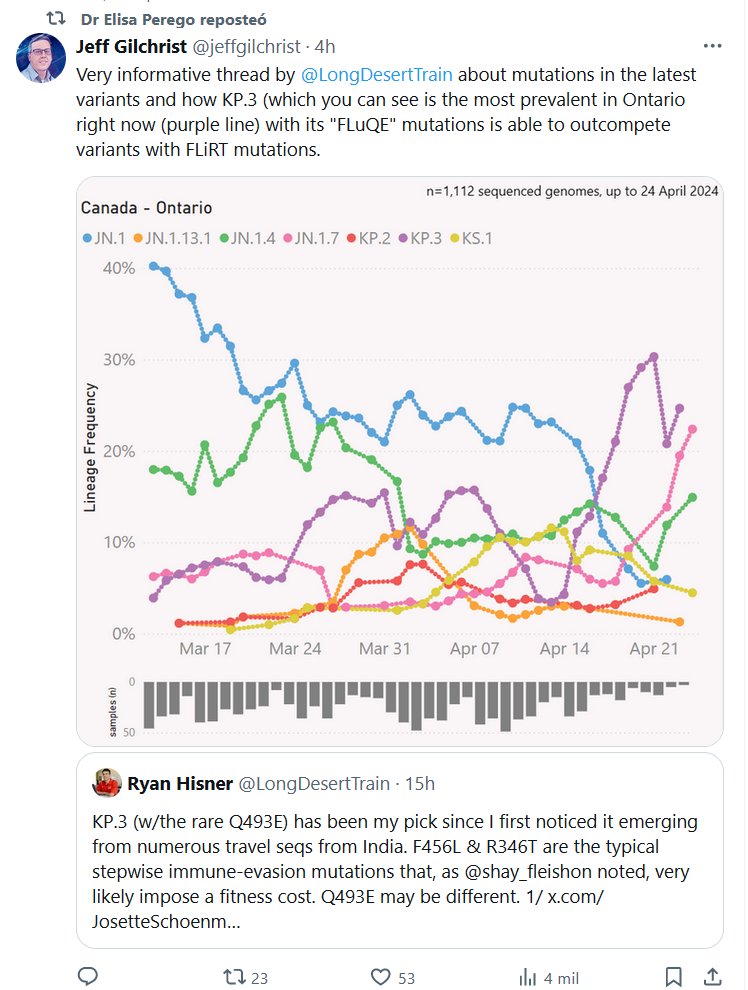Open the three-dot more options menu
Screen dimensions: 748x990
coord(712,46)
